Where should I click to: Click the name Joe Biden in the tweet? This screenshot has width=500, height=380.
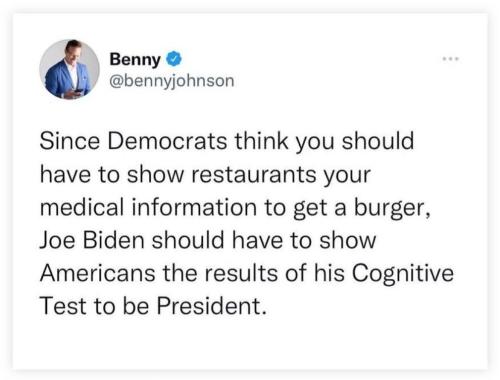tap(92, 240)
